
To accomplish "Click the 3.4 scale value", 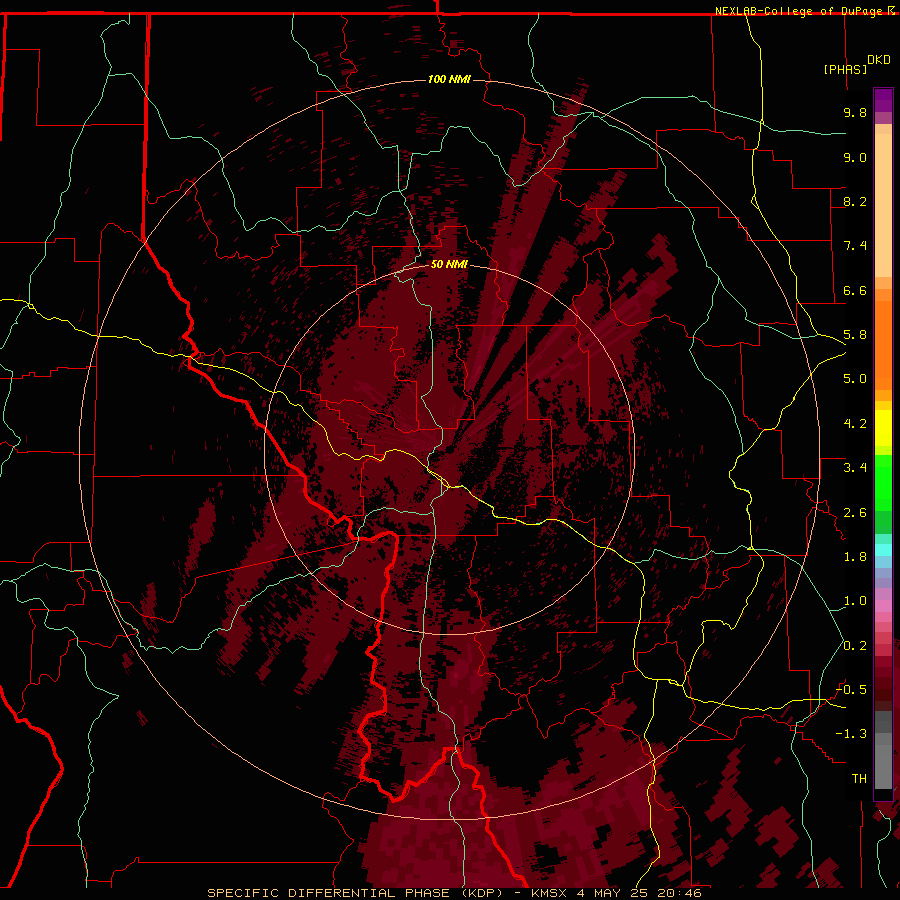I will [855, 468].
